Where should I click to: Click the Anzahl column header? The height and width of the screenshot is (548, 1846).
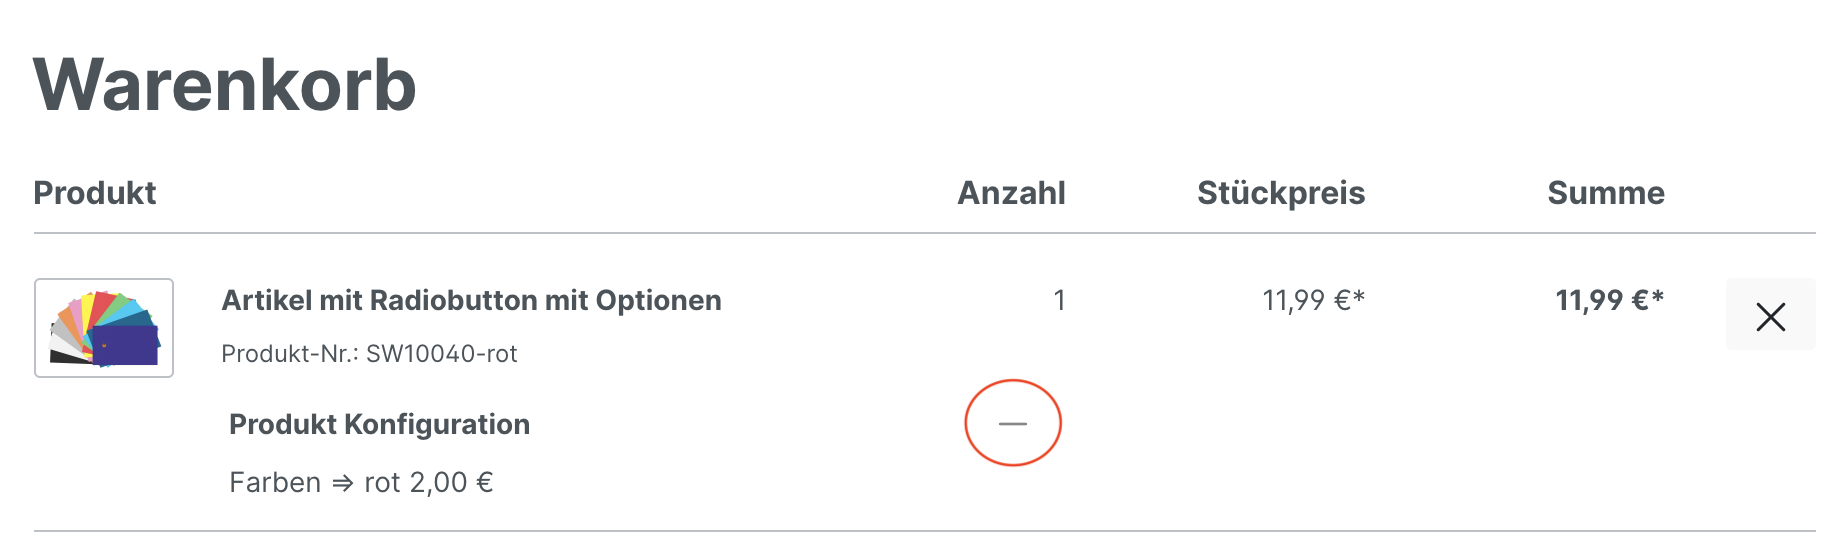[1011, 193]
